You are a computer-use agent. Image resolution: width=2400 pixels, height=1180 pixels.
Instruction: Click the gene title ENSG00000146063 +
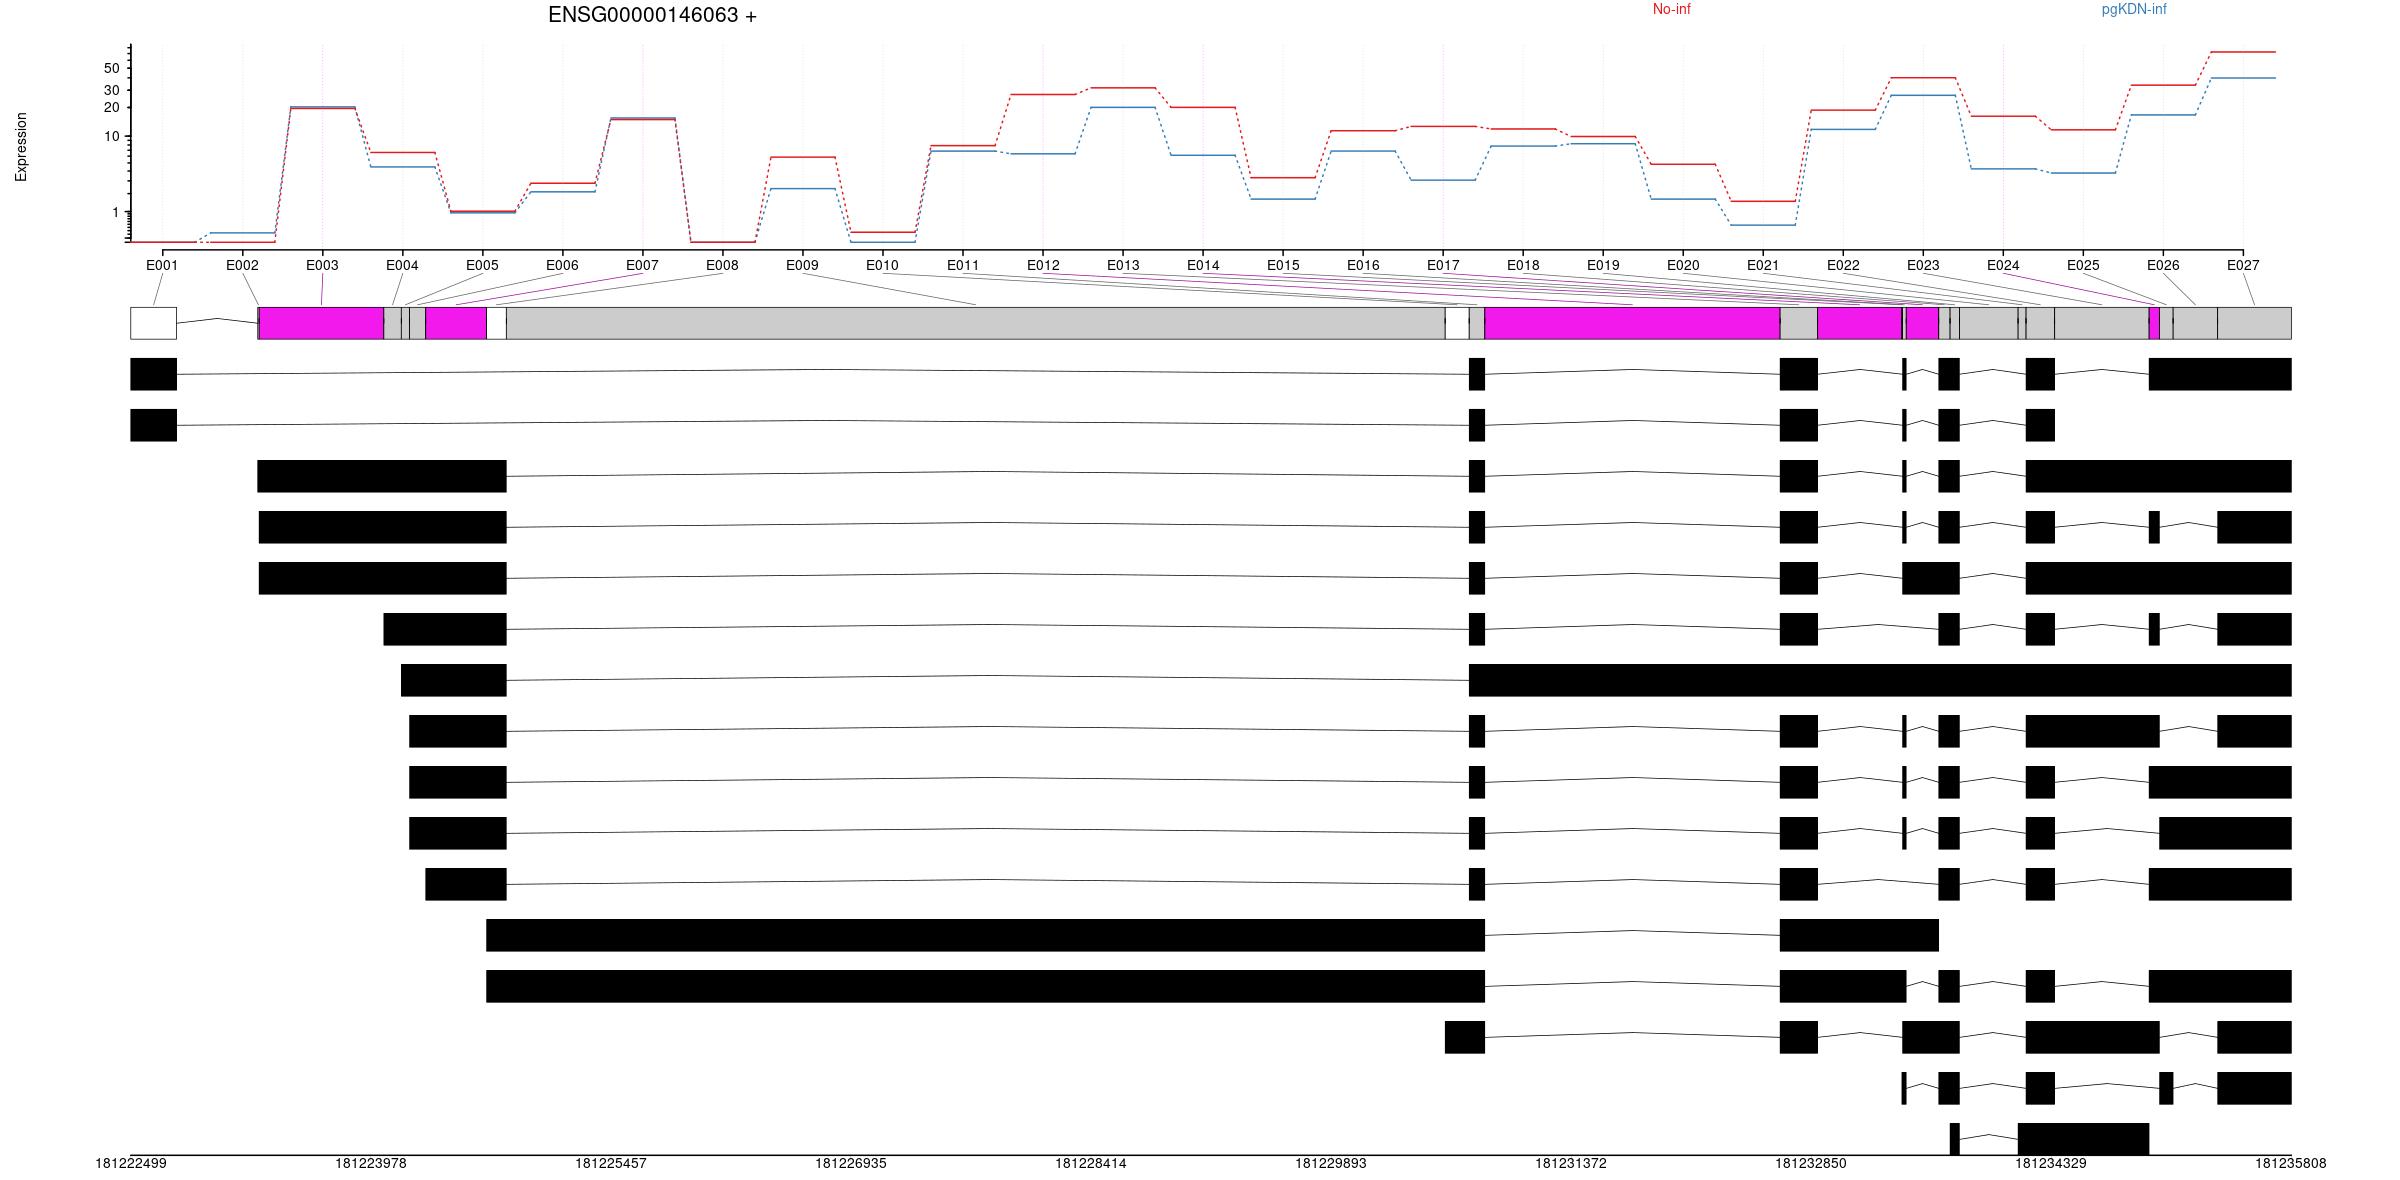(652, 15)
